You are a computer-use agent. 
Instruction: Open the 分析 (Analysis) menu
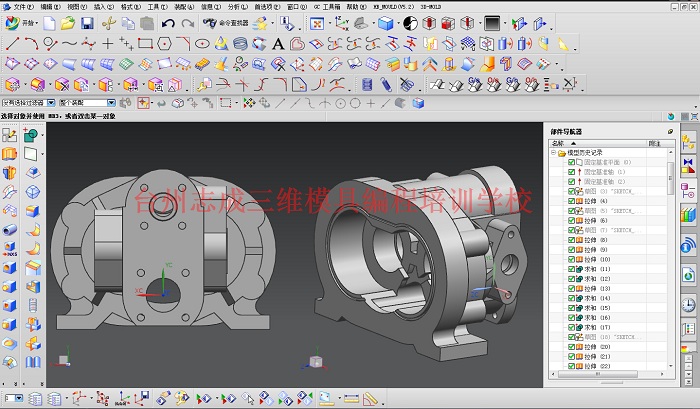click(x=238, y=7)
